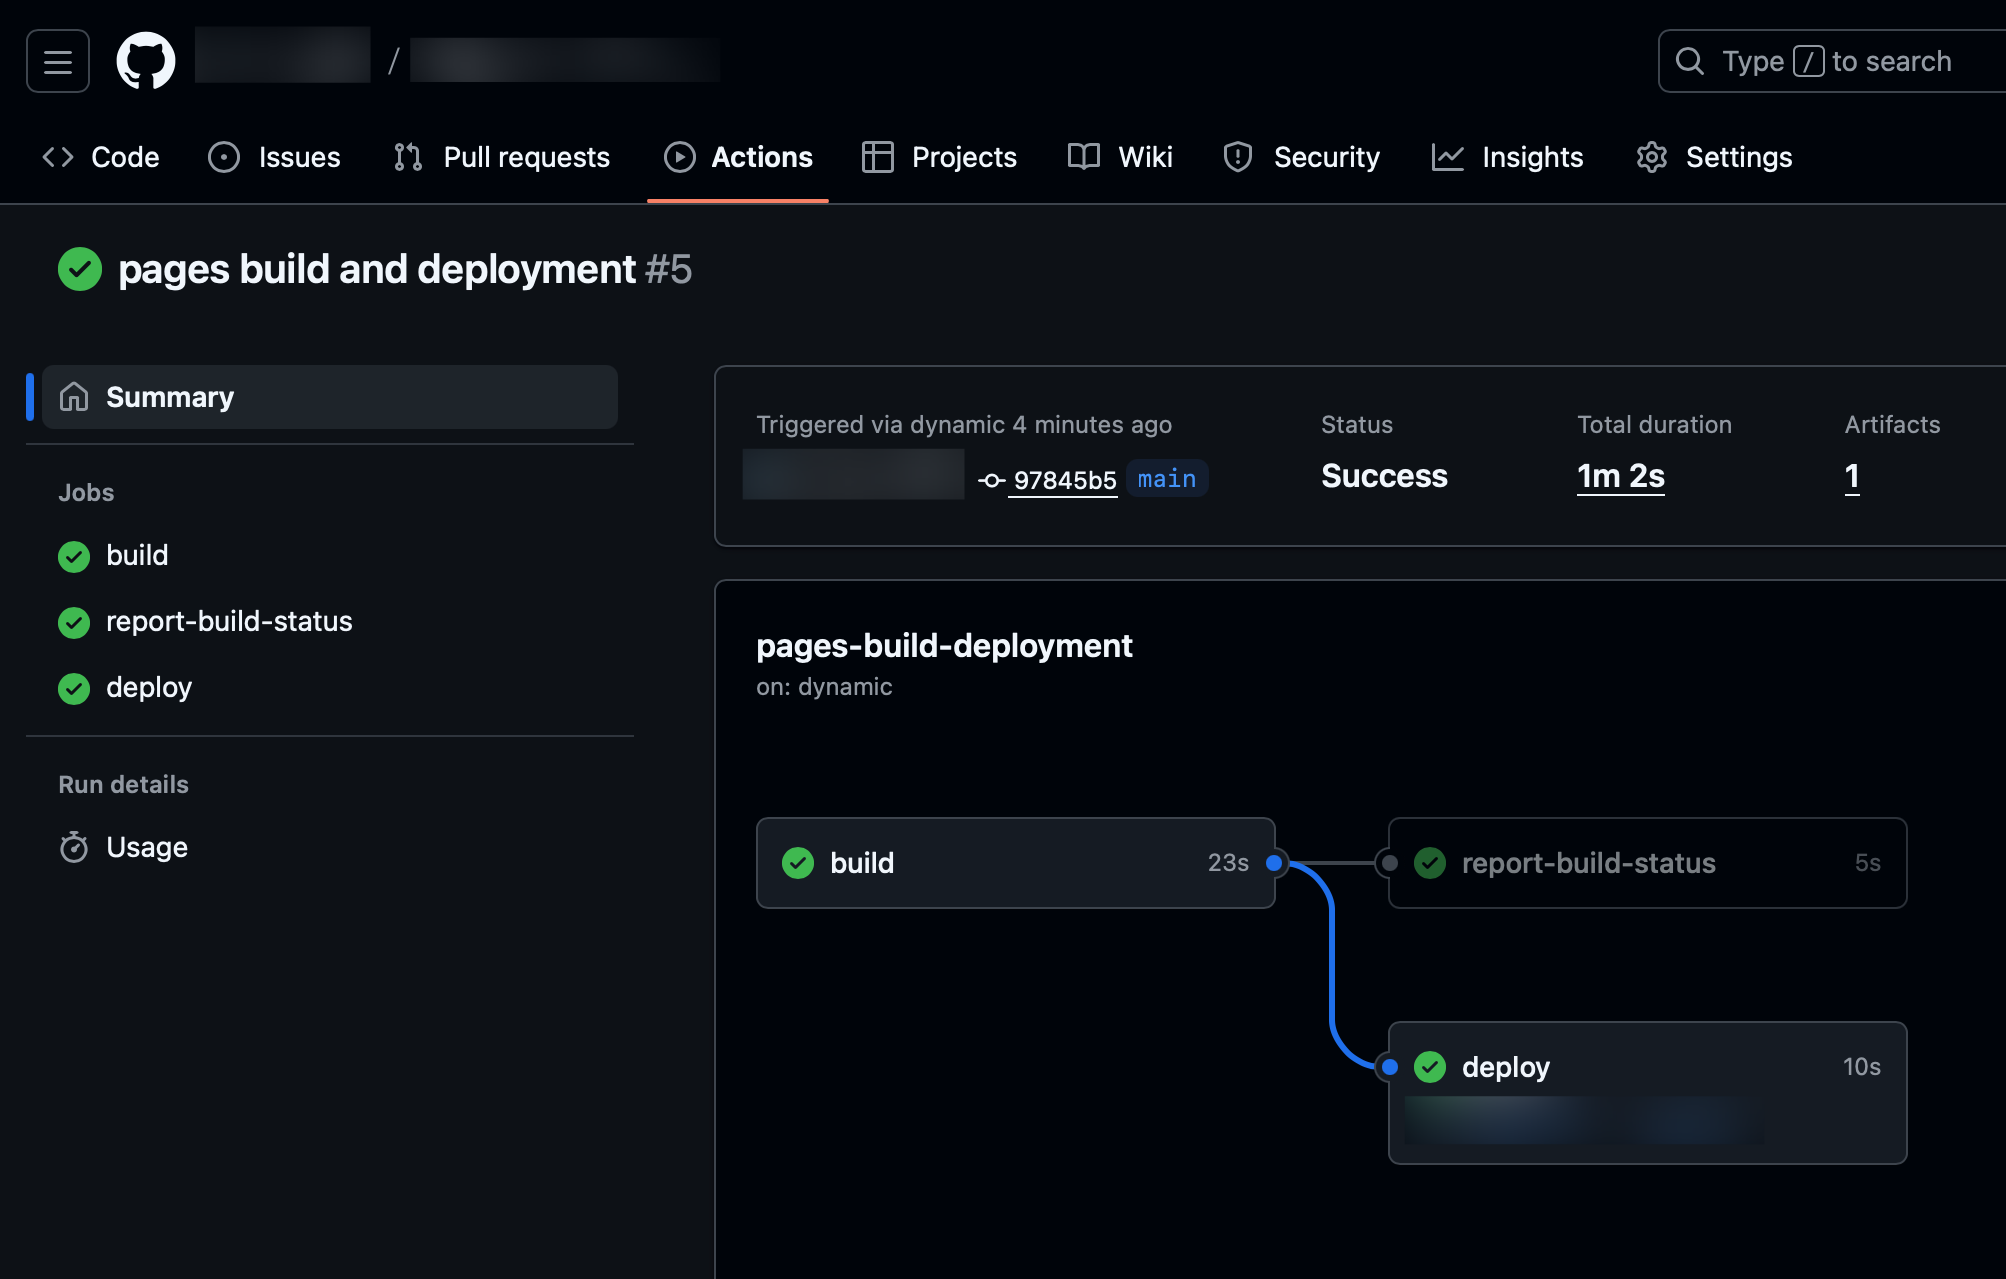Click 'Triggered via dynamic 4 minutes ago' text
The width and height of the screenshot is (2006, 1279).
pos(964,425)
